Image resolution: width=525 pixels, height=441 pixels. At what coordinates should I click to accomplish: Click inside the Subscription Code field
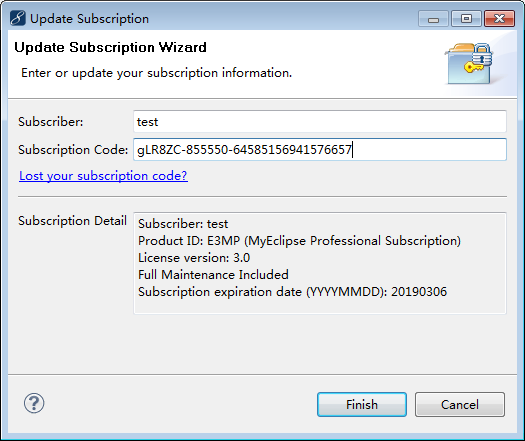click(320, 149)
